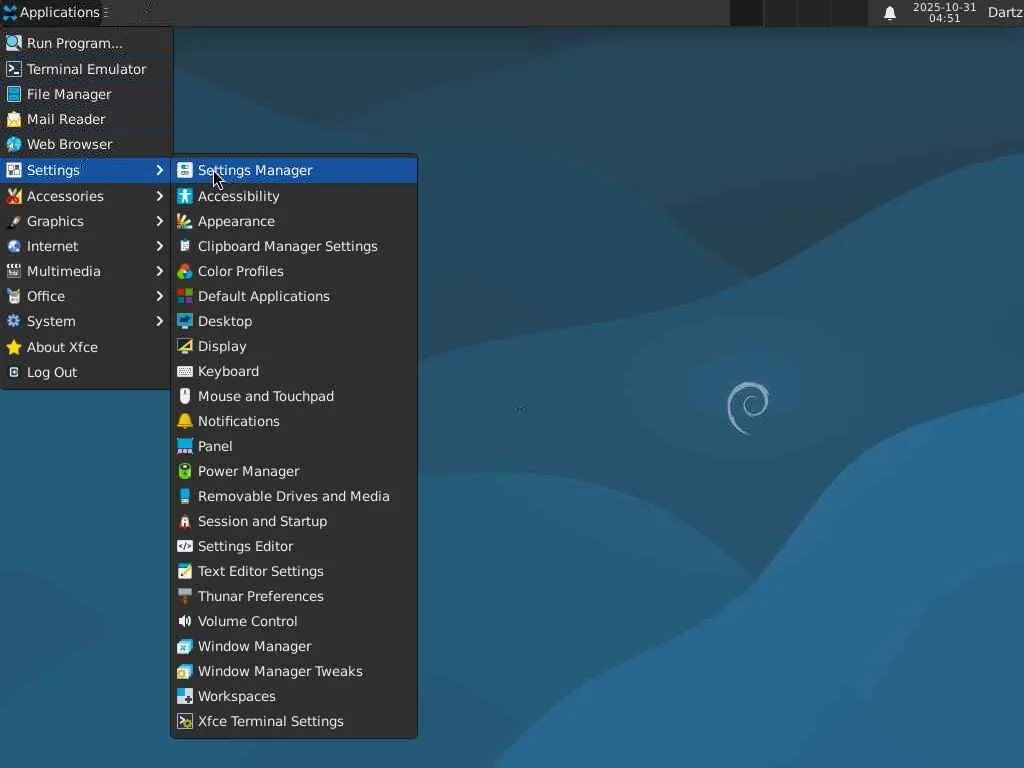Click the "Removable Drives and Media" text
The image size is (1024, 768).
(x=294, y=496)
